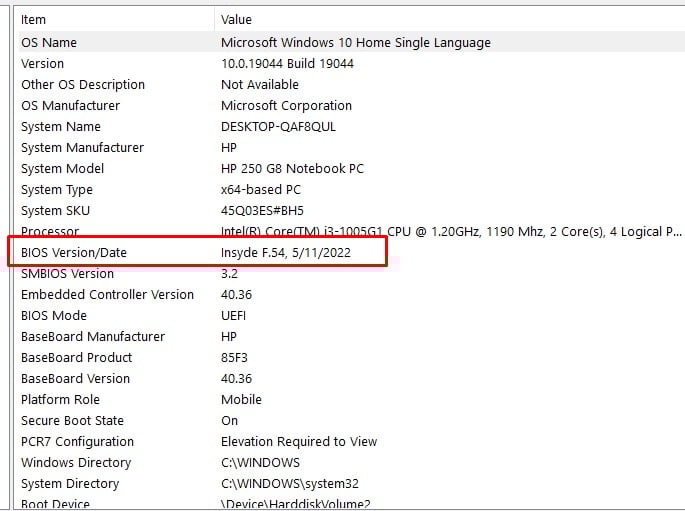Select the Platform Role row label
The width and height of the screenshot is (685, 511).
pyautogui.click(x=60, y=399)
